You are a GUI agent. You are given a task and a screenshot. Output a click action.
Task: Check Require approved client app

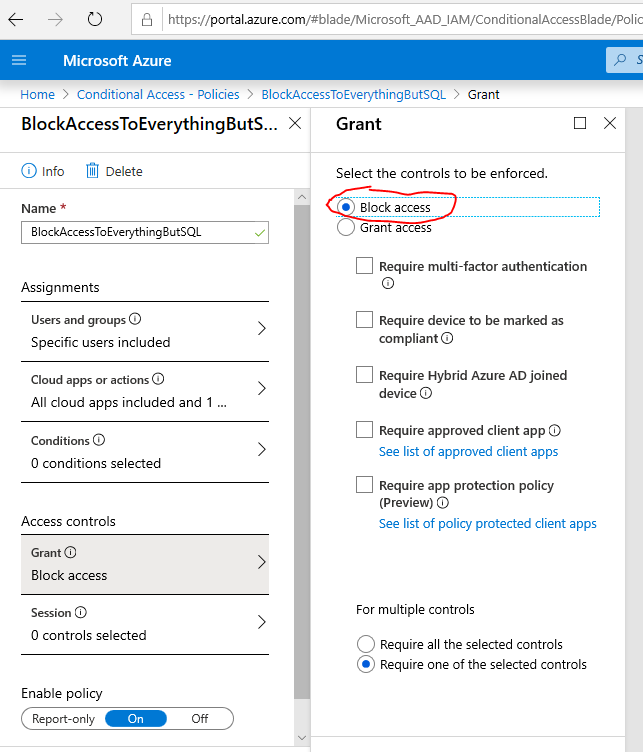(x=365, y=430)
